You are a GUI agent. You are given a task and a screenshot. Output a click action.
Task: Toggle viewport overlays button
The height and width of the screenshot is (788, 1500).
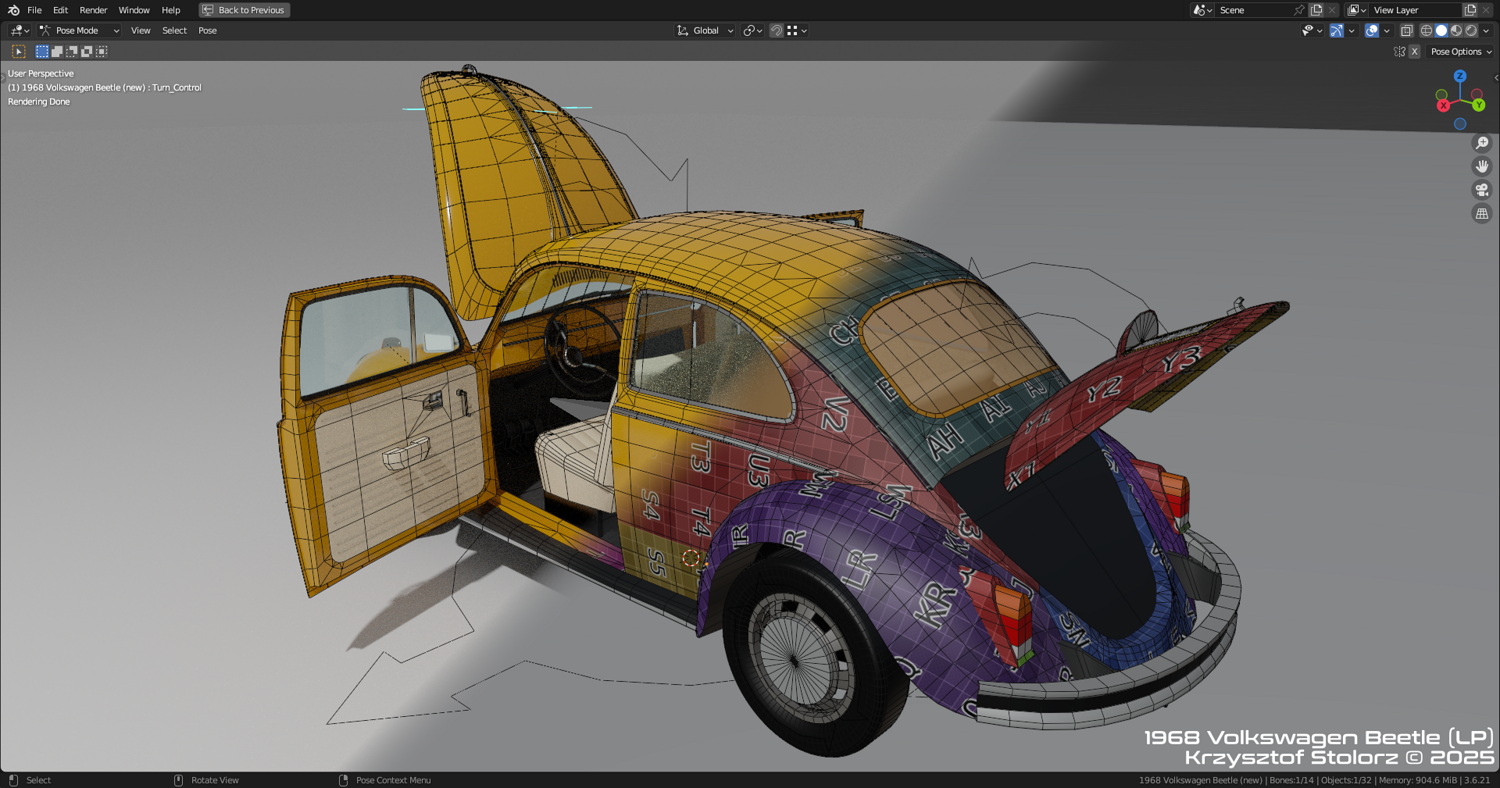pos(1372,31)
